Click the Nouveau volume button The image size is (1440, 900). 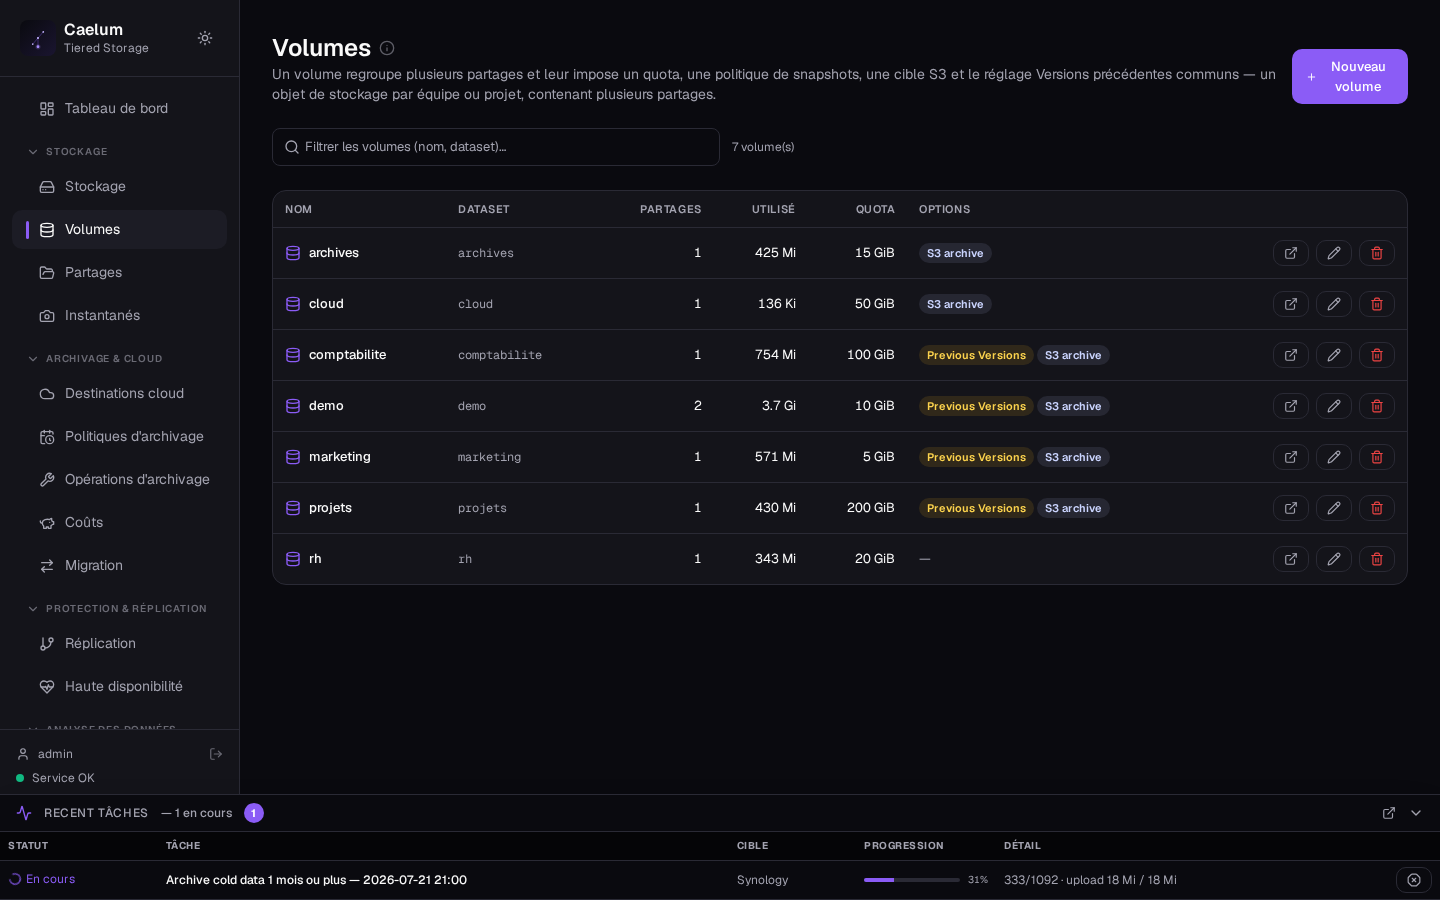(1350, 76)
